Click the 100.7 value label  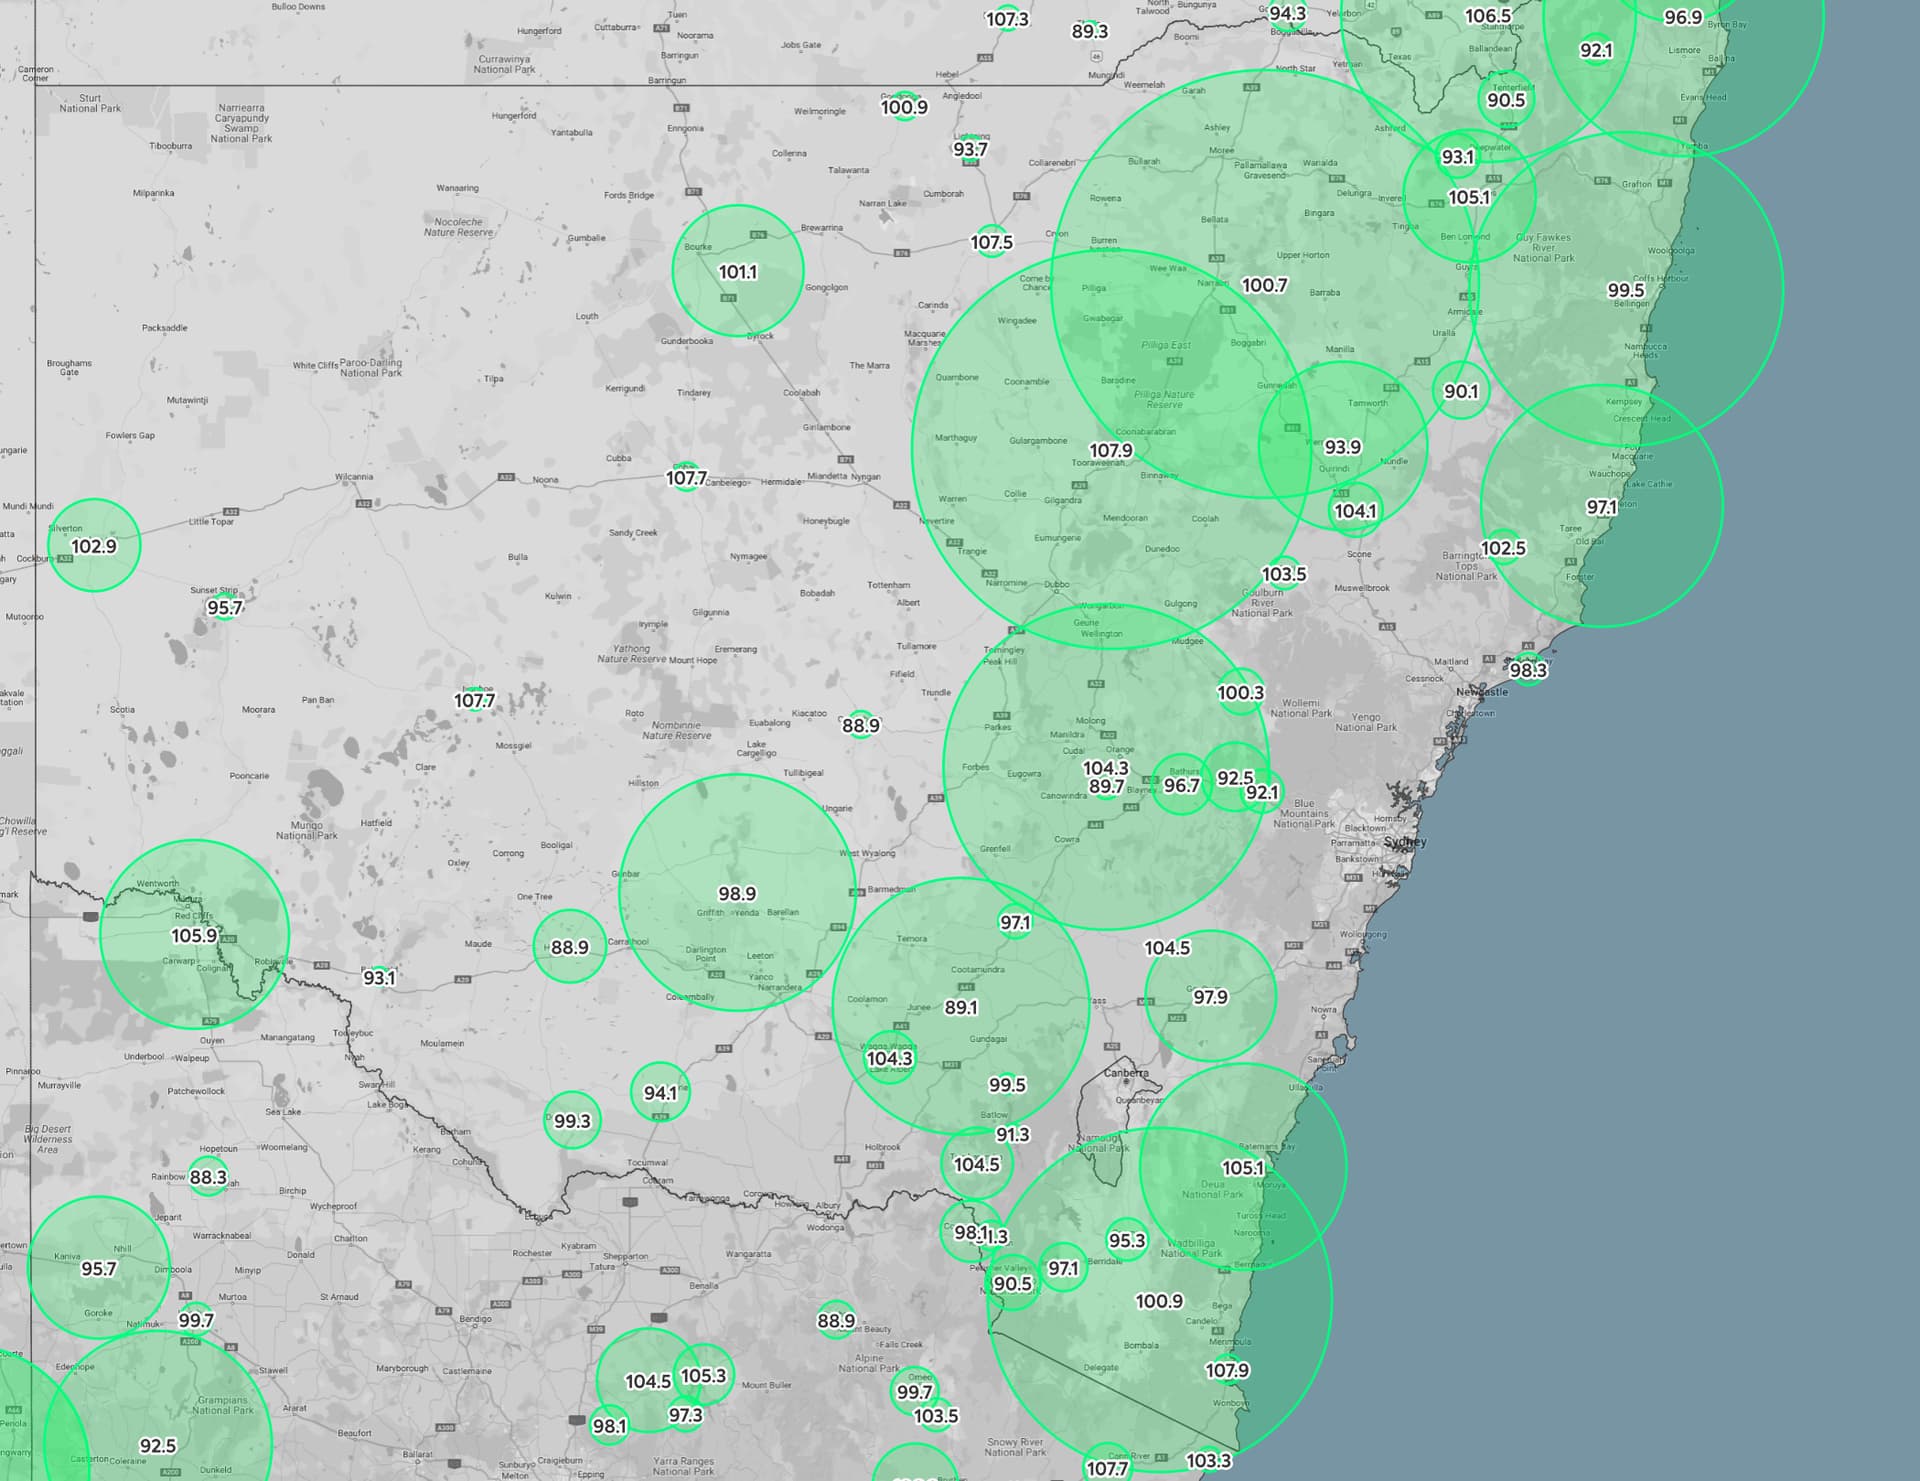click(1264, 285)
